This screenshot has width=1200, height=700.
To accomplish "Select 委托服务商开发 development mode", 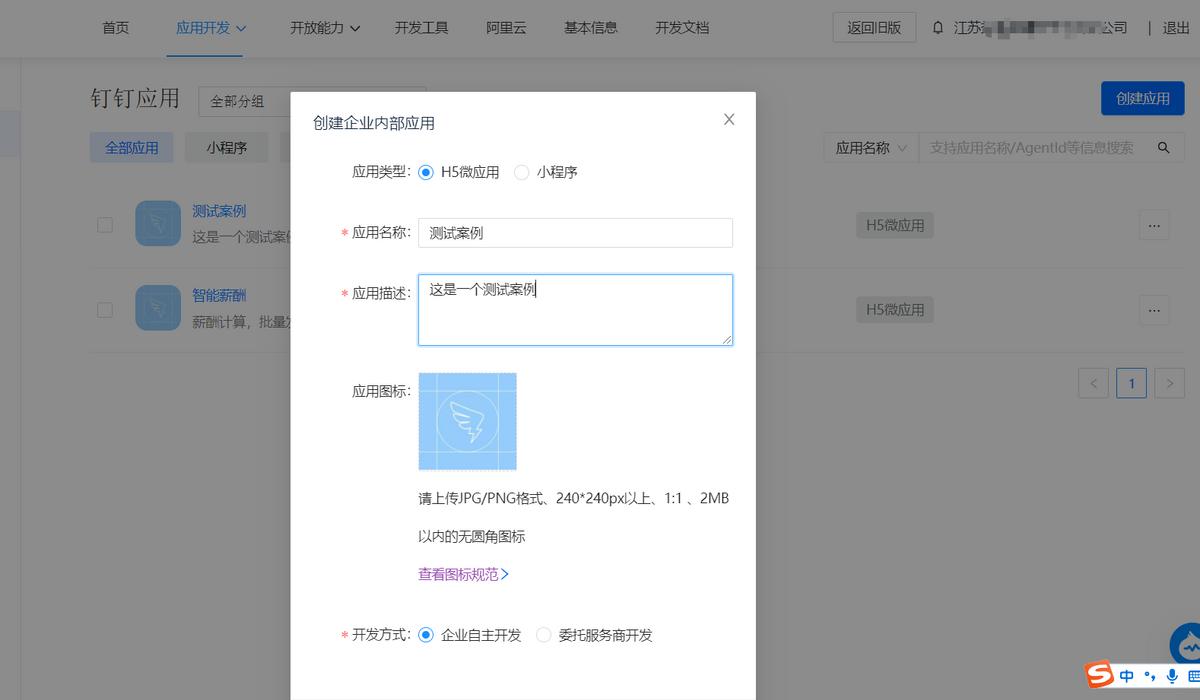I will 544,635.
